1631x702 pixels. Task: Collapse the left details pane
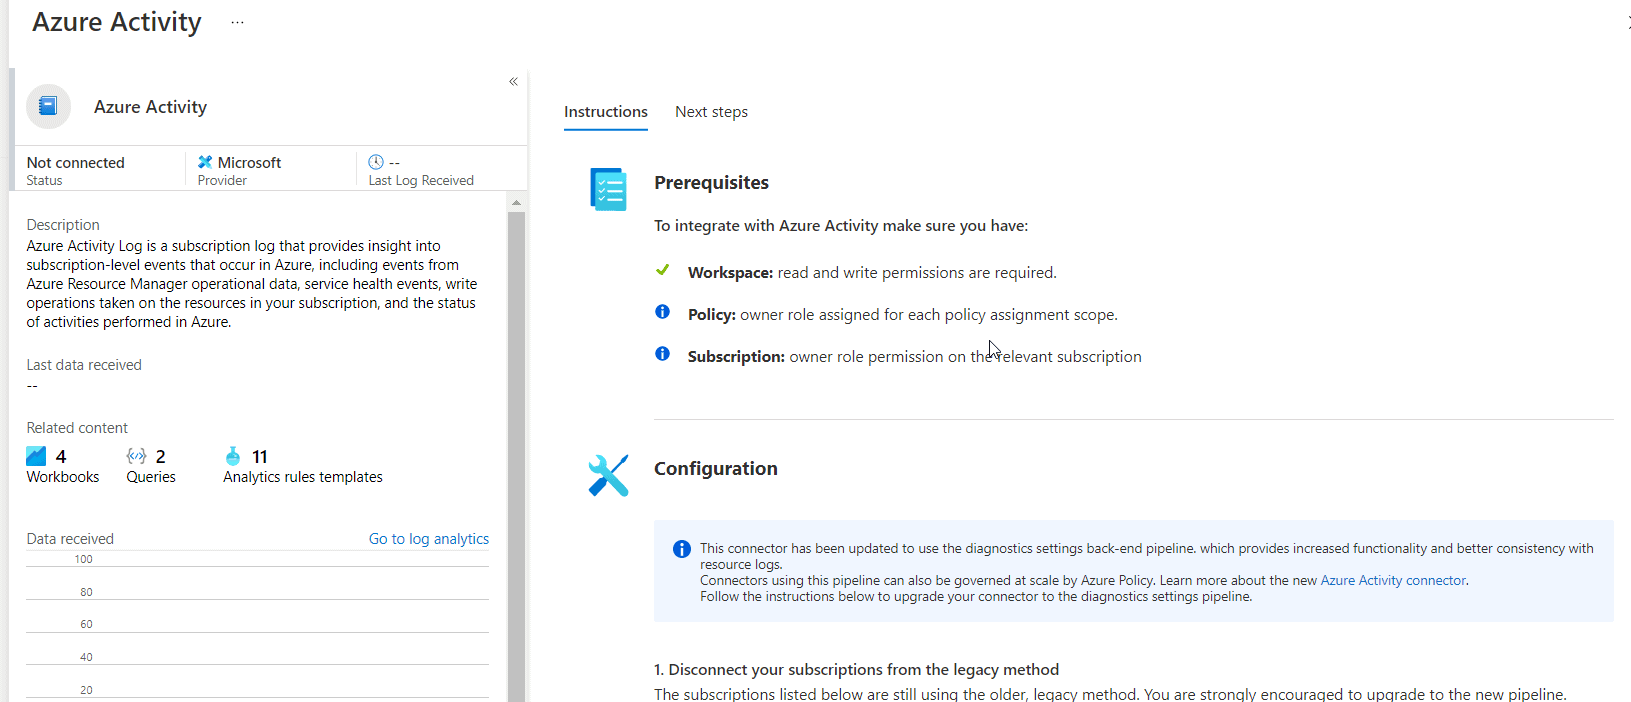pyautogui.click(x=513, y=82)
